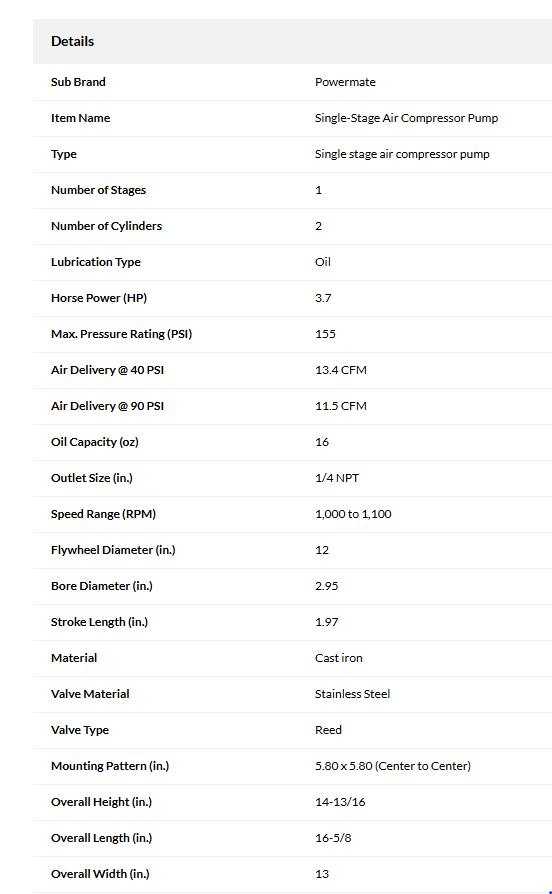Viewport: 552px width, 894px height.
Task: Click the Stainless Steel valve material value
Action: click(352, 694)
